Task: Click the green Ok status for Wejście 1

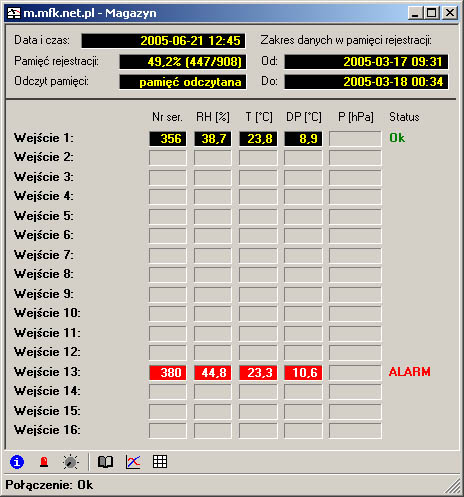Action: coord(397,138)
